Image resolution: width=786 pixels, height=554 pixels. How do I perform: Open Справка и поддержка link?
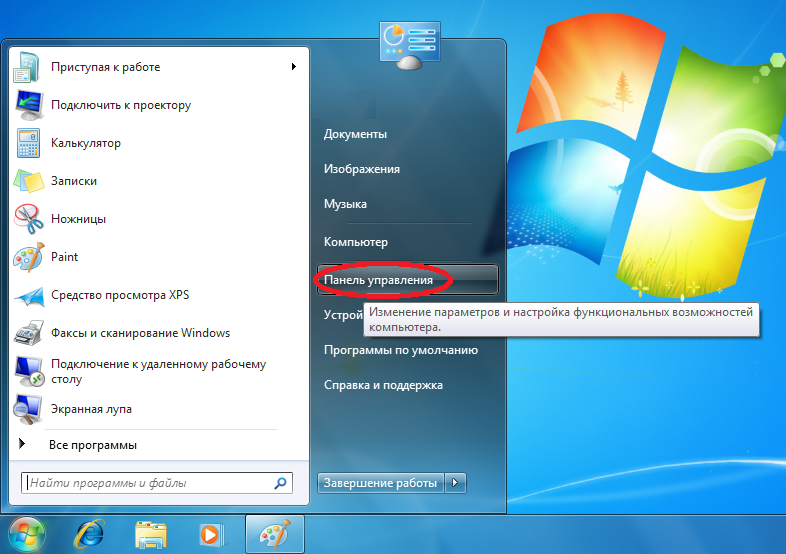[383, 385]
